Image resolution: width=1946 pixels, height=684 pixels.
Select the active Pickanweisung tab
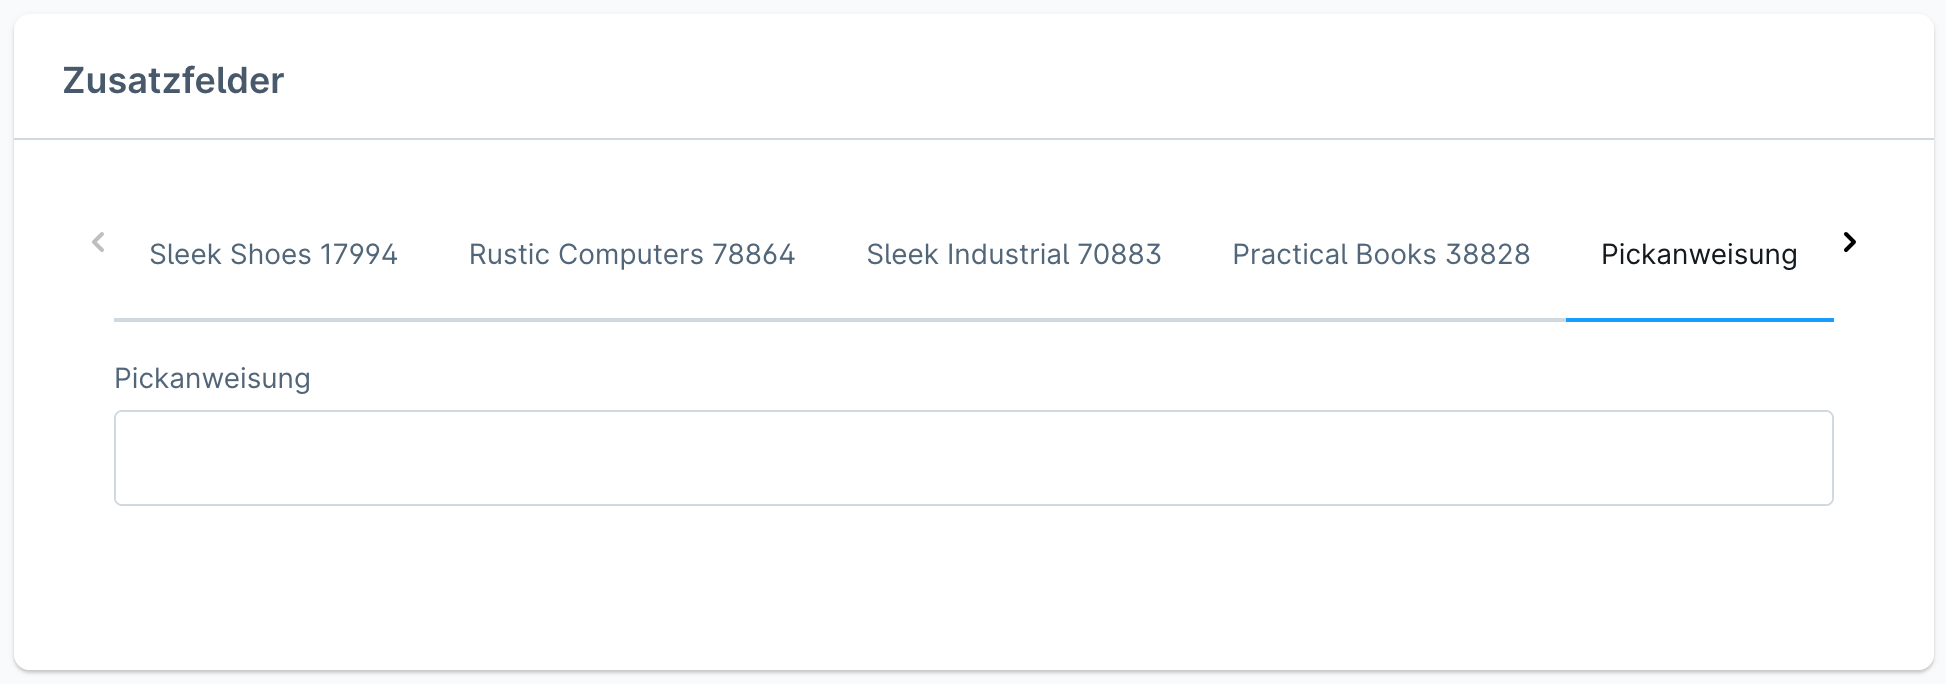pos(1698,255)
